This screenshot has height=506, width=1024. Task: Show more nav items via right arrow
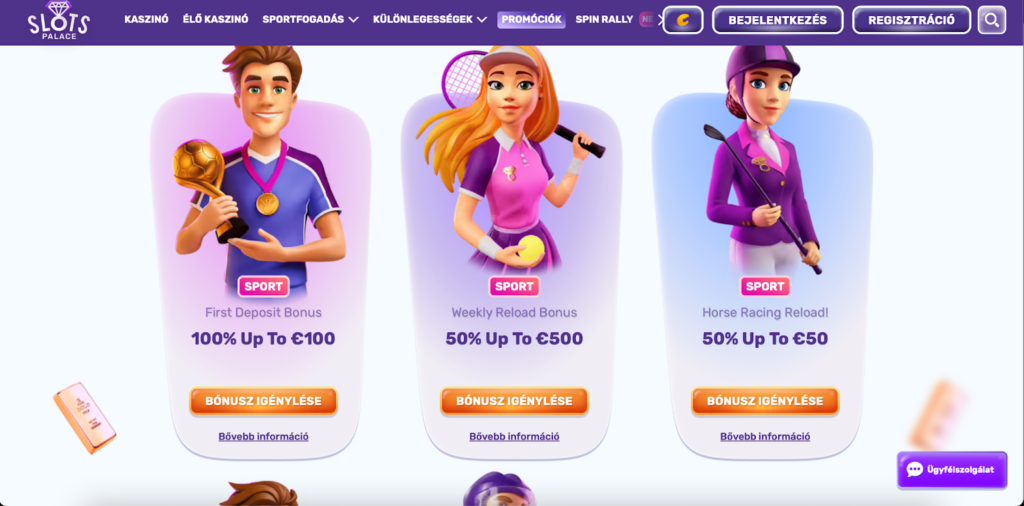coord(659,20)
